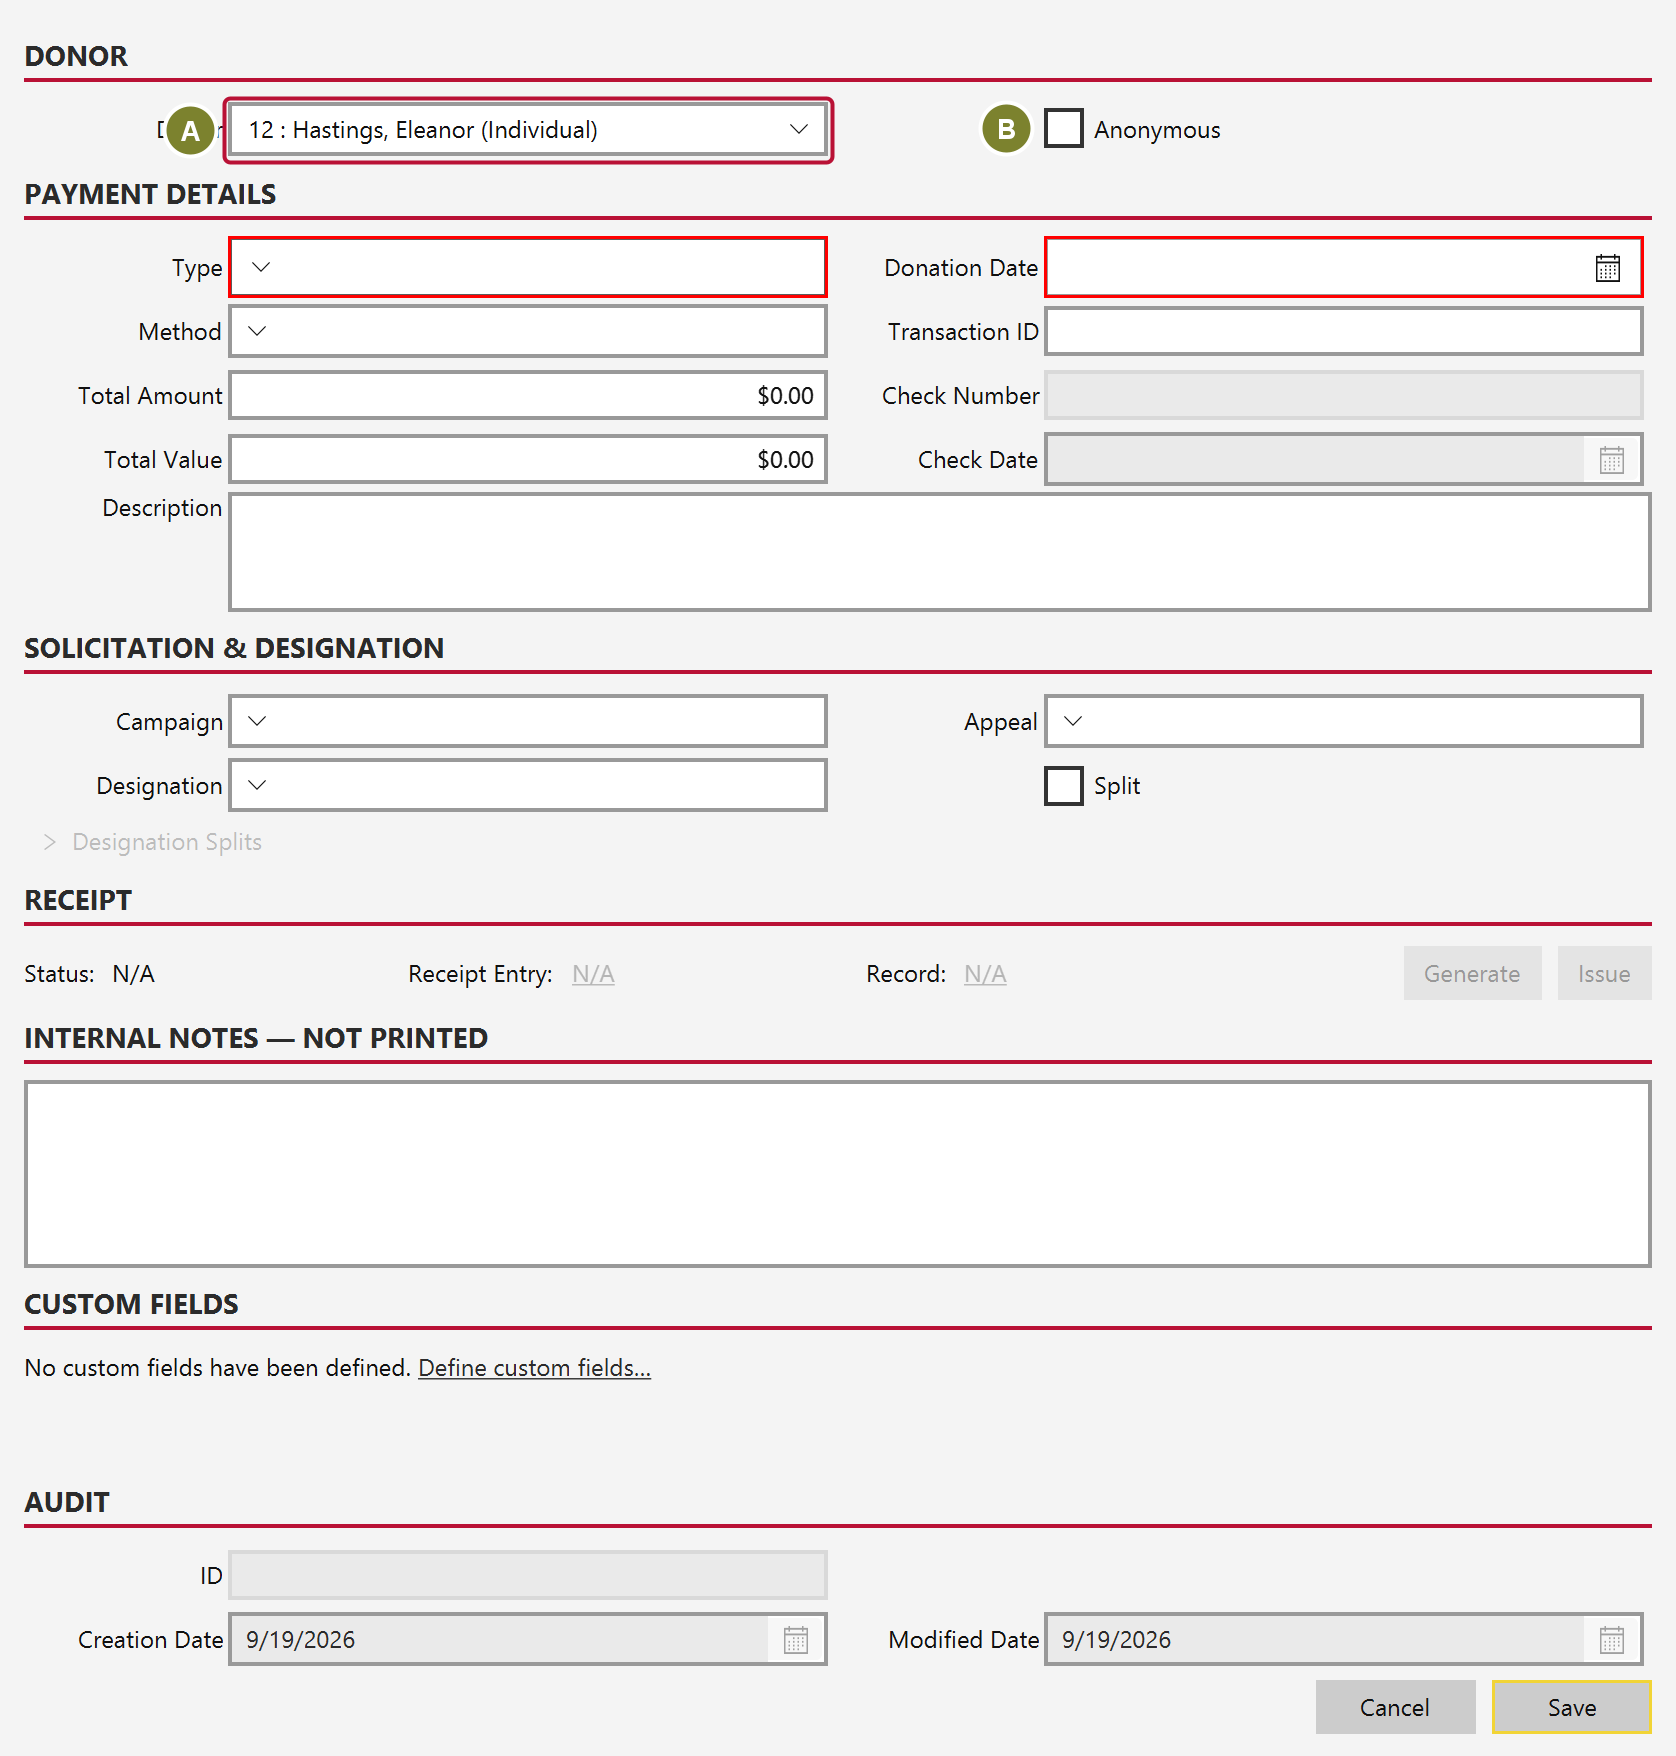Enable the Split checkbox
The image size is (1676, 1756).
pos(1063,785)
